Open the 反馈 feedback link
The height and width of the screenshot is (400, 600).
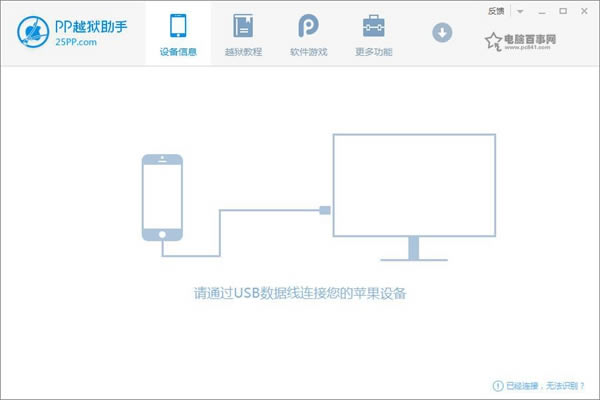tap(496, 11)
